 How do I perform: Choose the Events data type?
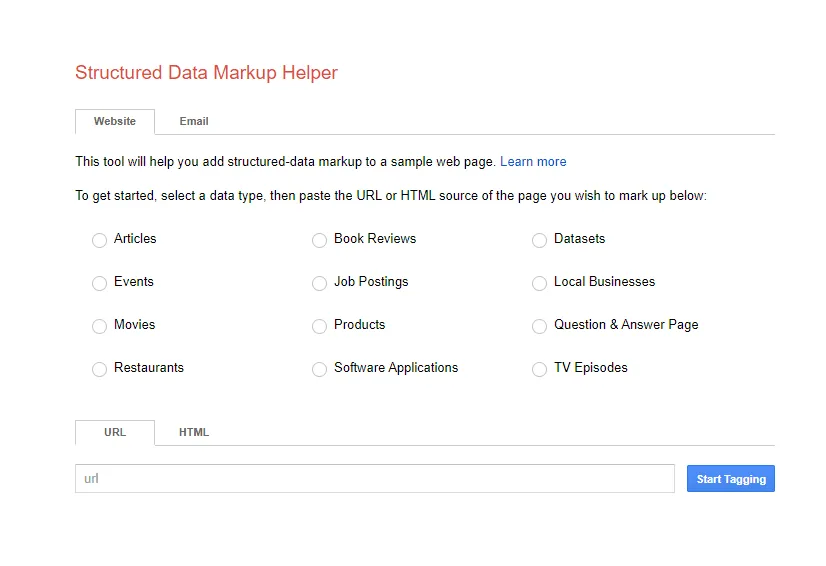100,284
